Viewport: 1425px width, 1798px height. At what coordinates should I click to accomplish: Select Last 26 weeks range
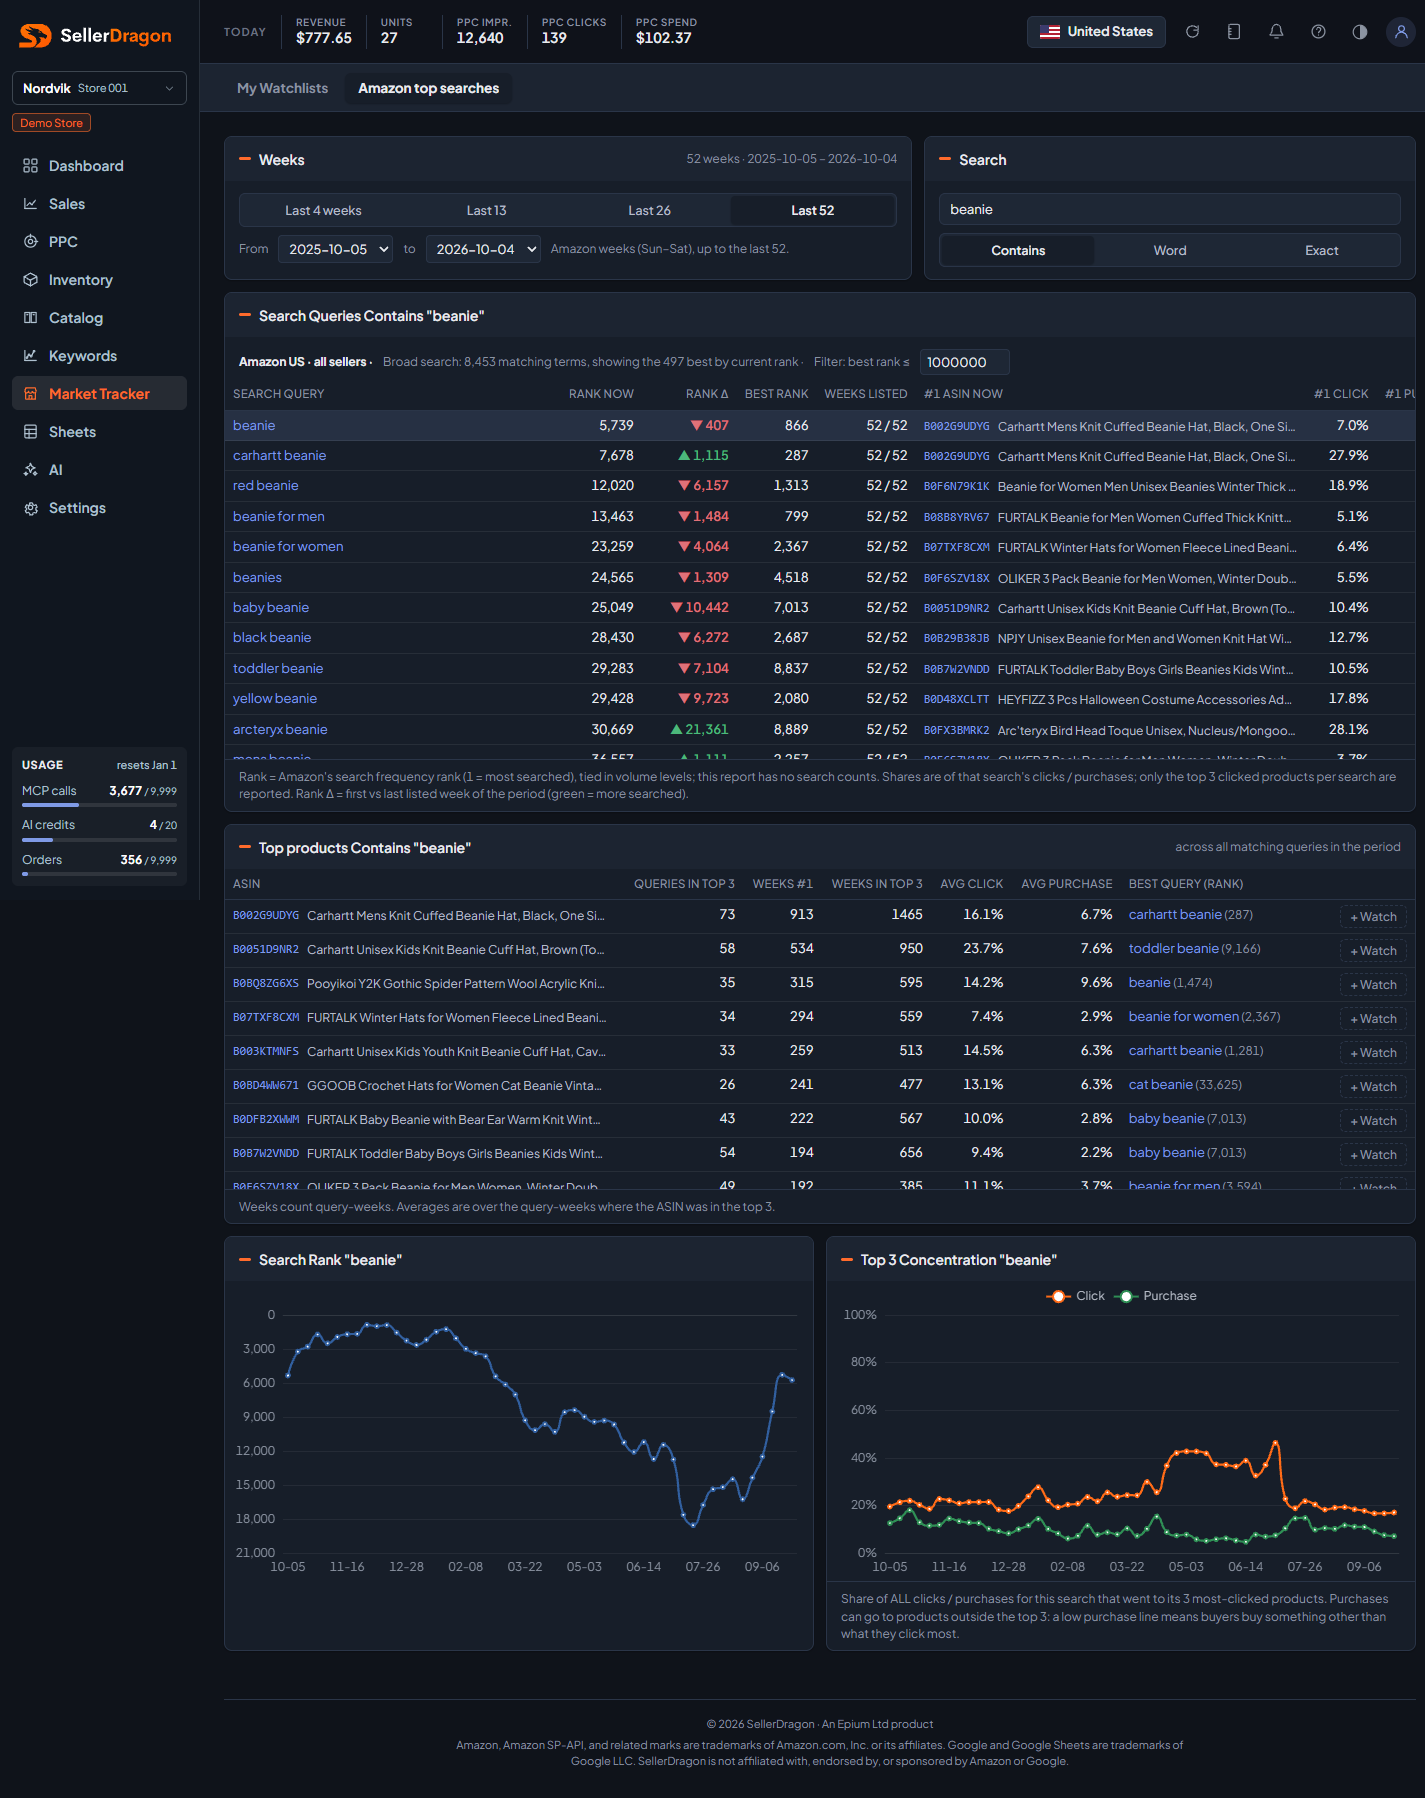[649, 210]
